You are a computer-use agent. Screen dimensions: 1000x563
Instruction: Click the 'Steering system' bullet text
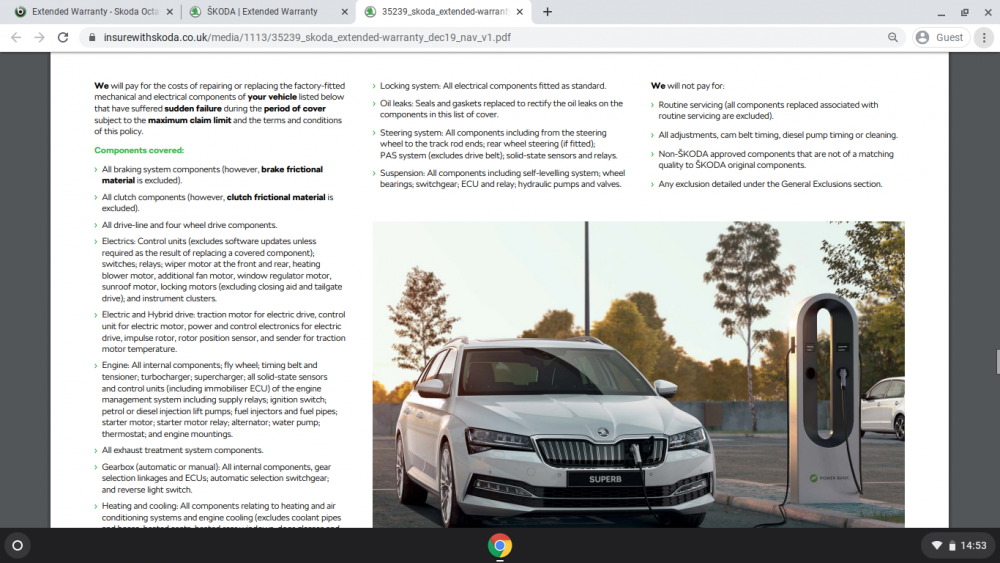[499, 144]
